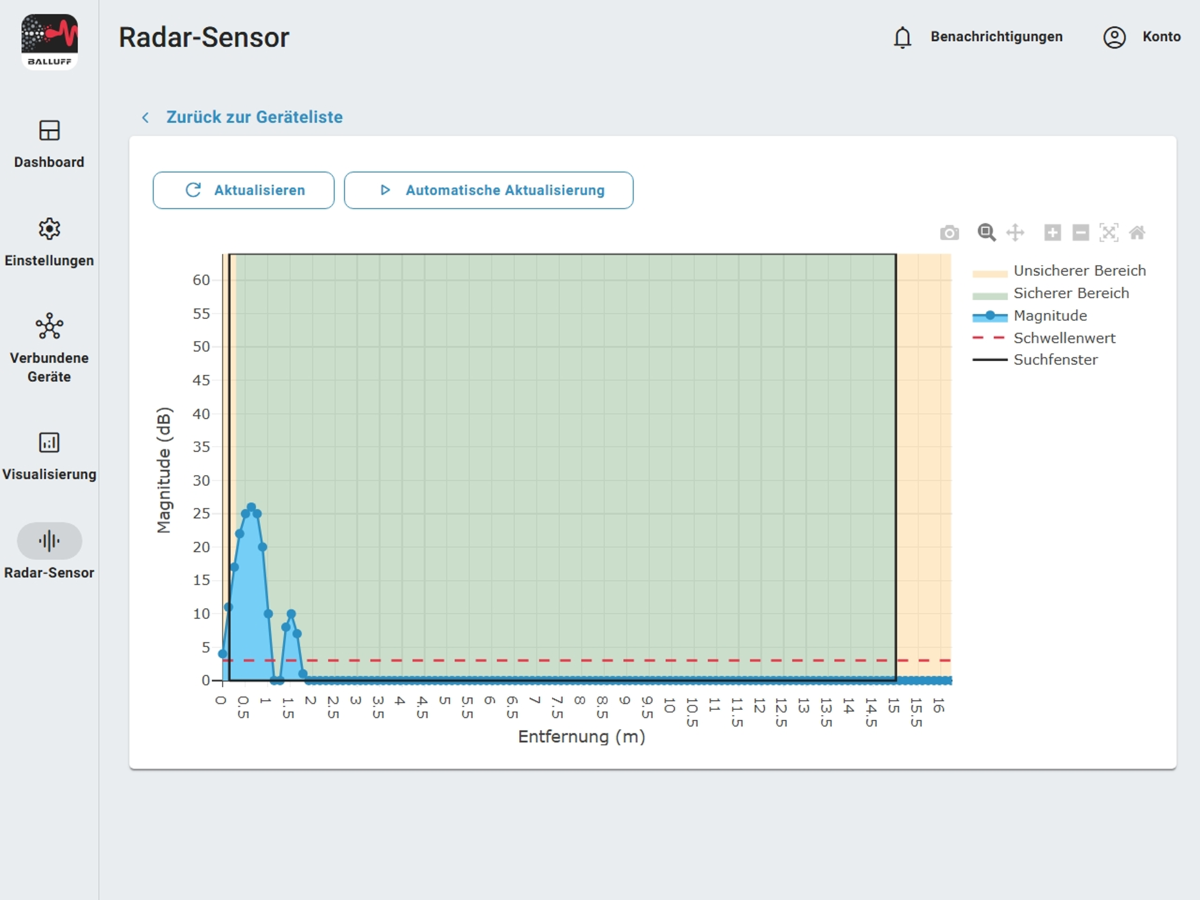Select Einstellungen in the sidebar

point(49,228)
